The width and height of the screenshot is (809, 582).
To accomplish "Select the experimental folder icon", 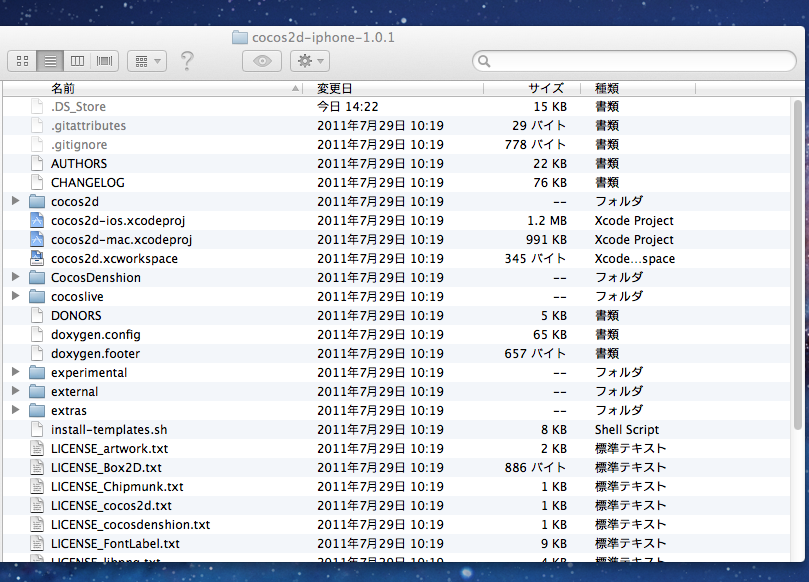I will point(37,372).
